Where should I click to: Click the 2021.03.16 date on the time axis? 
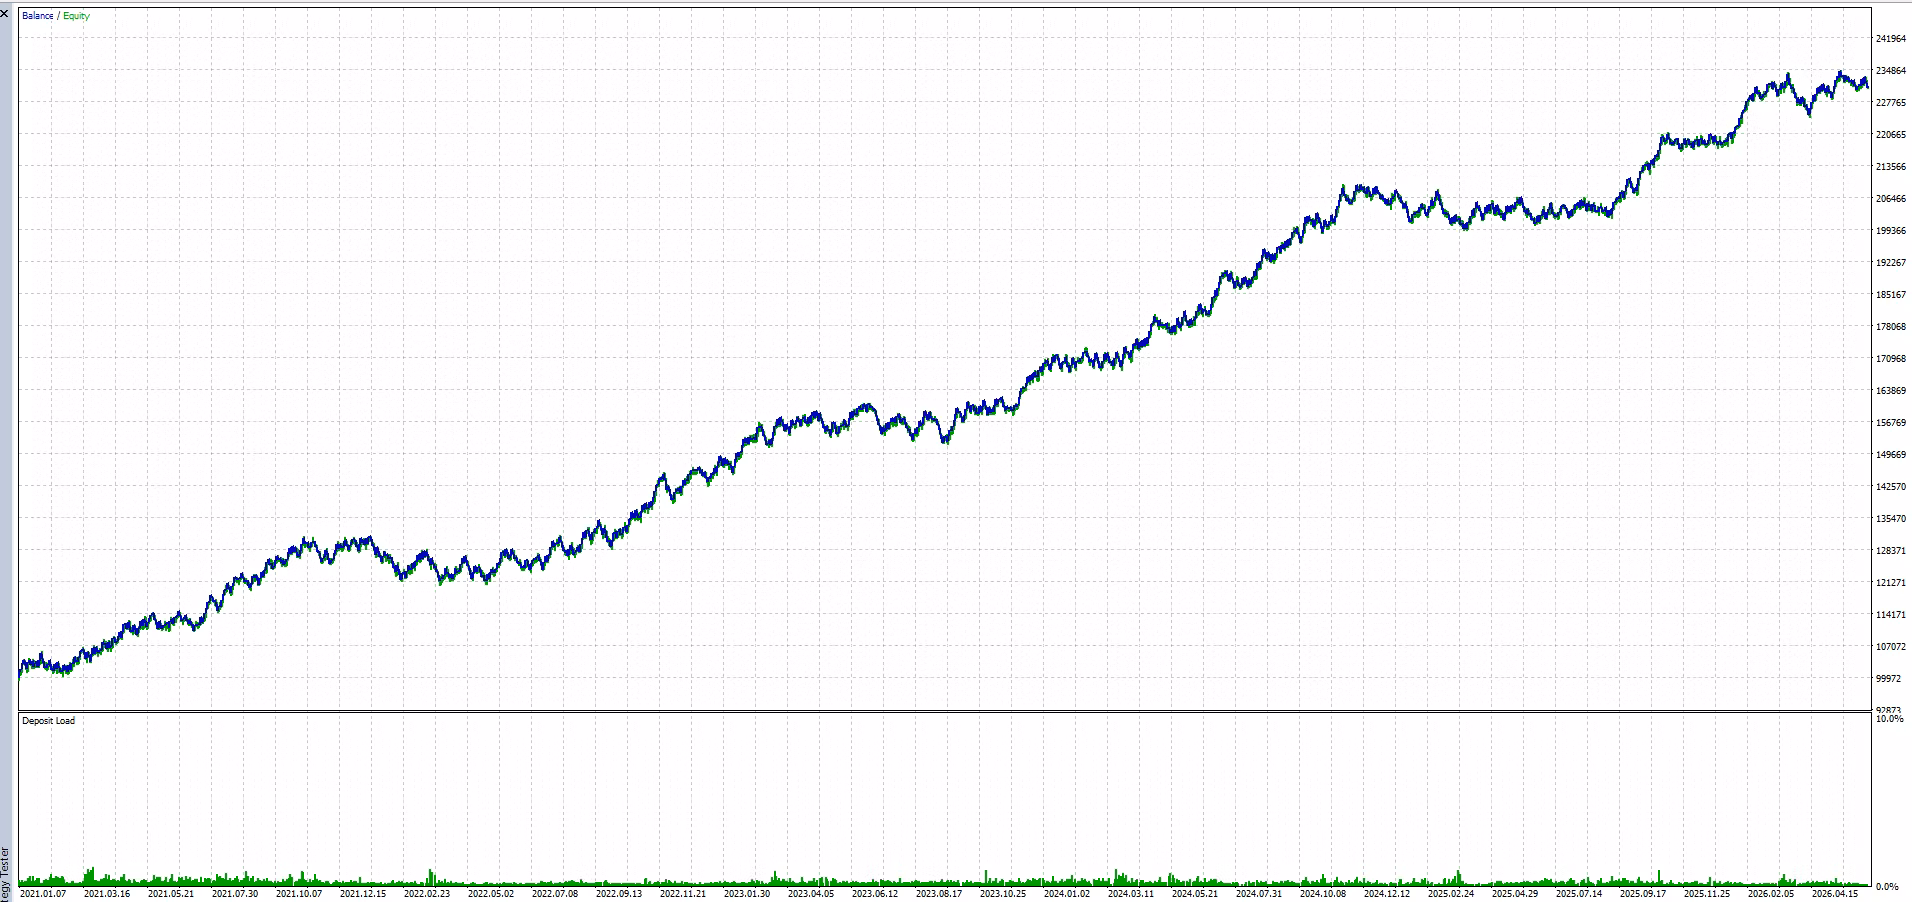(x=107, y=895)
